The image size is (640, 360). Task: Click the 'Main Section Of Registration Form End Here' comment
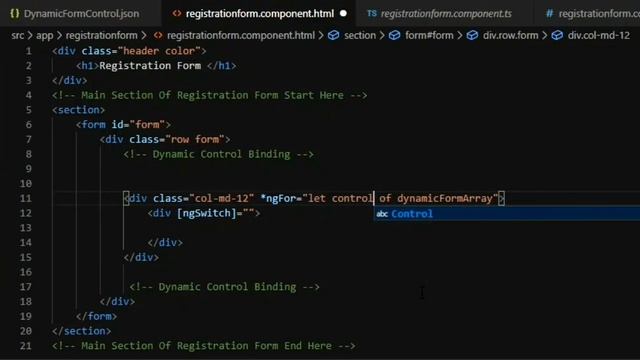(204, 346)
